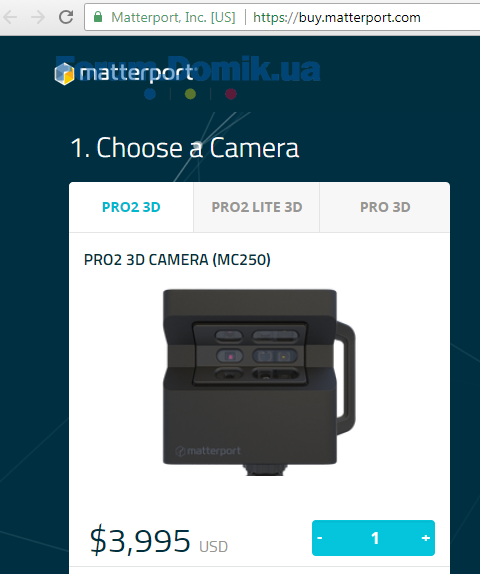Click the browser back arrow
The height and width of the screenshot is (574, 480).
tap(10, 17)
